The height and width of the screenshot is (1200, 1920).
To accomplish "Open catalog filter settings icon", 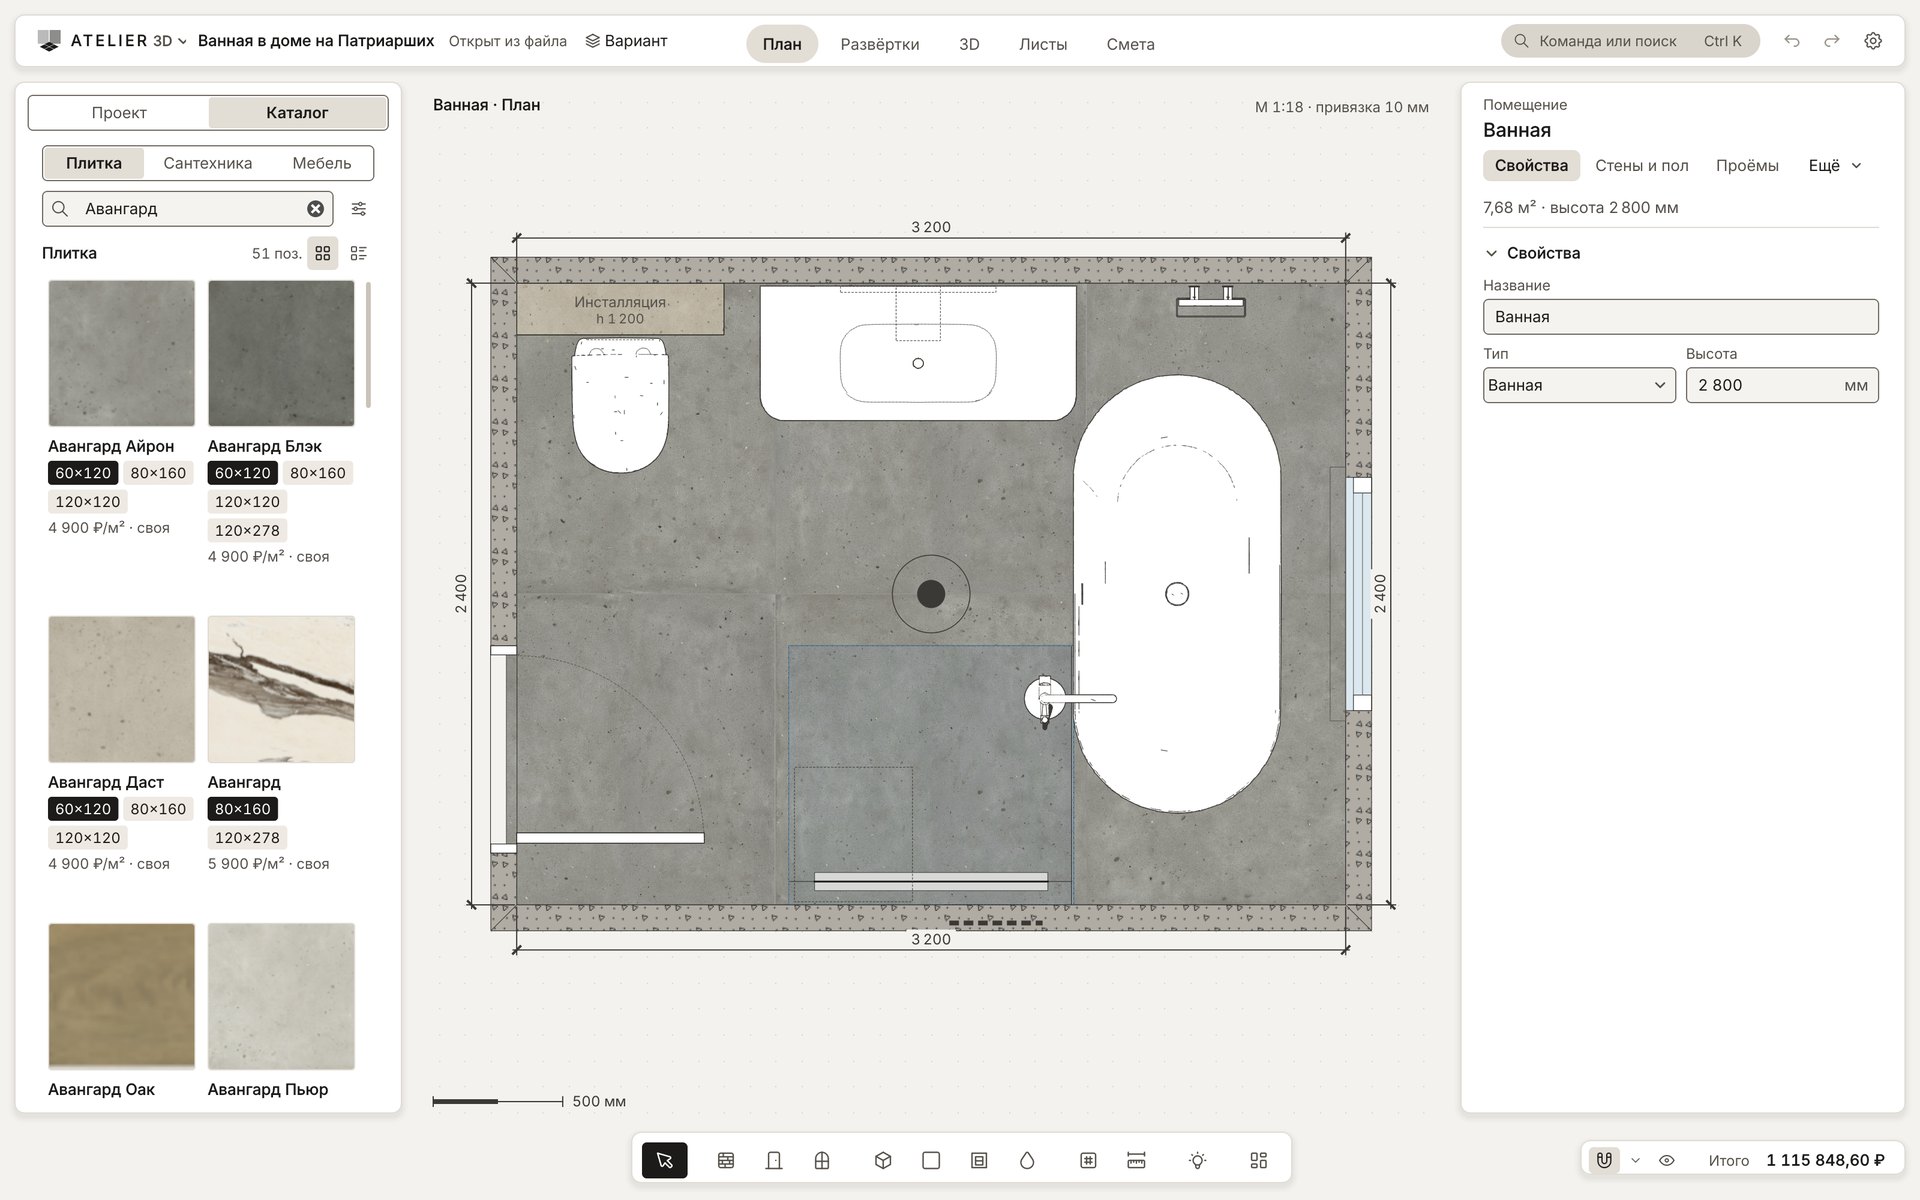I will [x=359, y=209].
